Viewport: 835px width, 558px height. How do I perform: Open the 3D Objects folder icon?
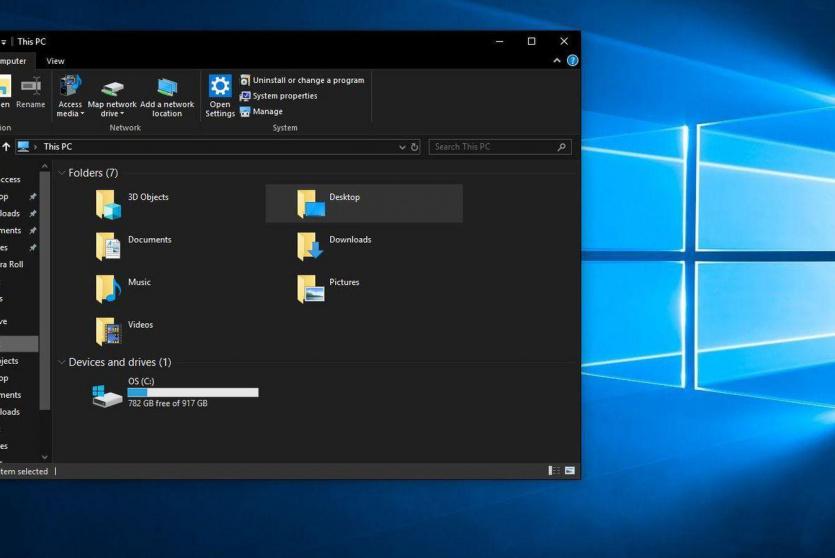(x=108, y=204)
